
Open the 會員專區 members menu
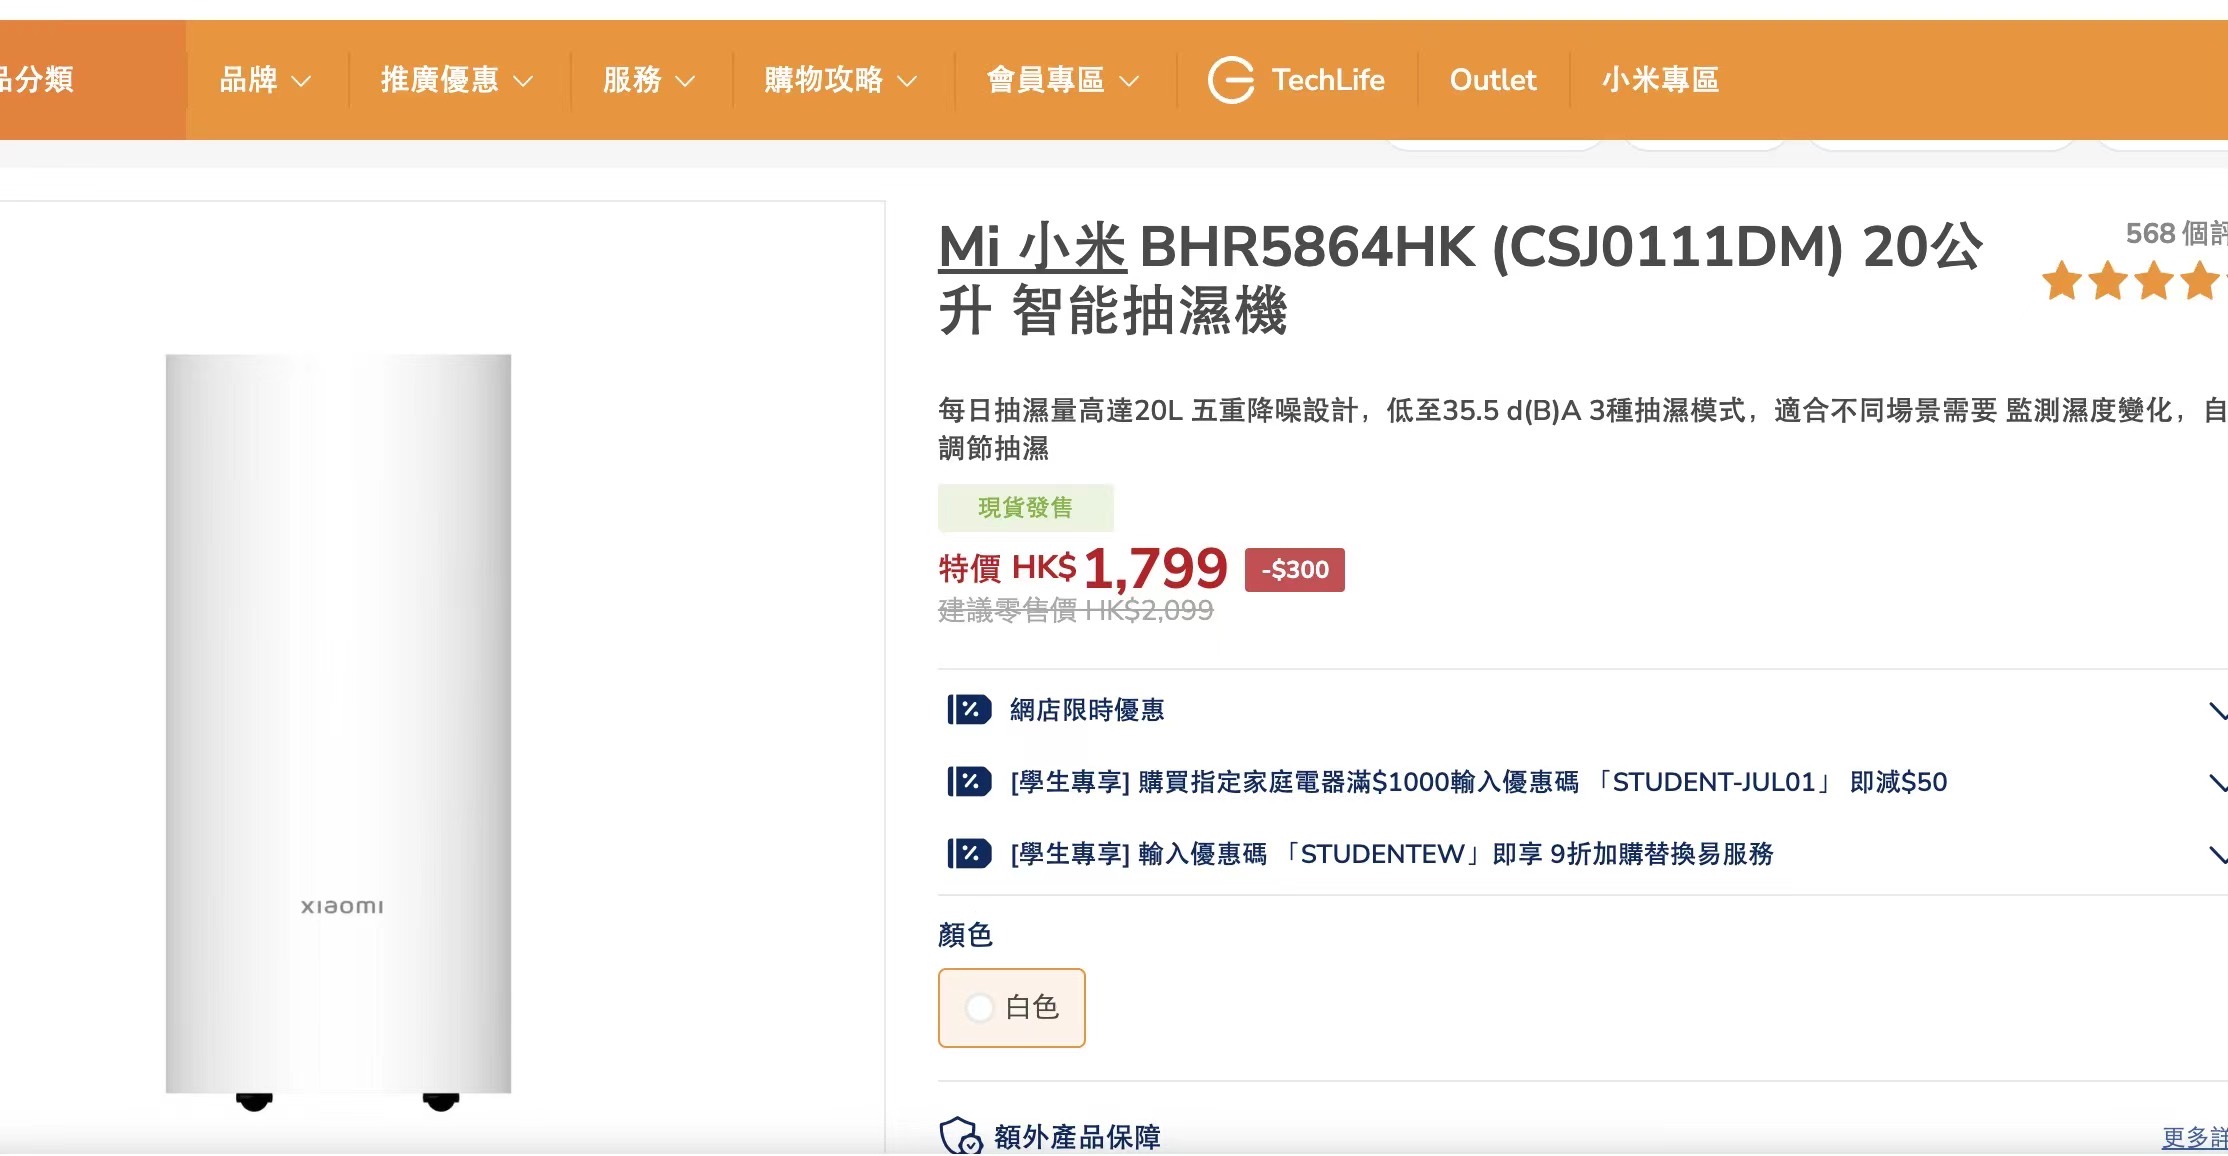point(1062,80)
